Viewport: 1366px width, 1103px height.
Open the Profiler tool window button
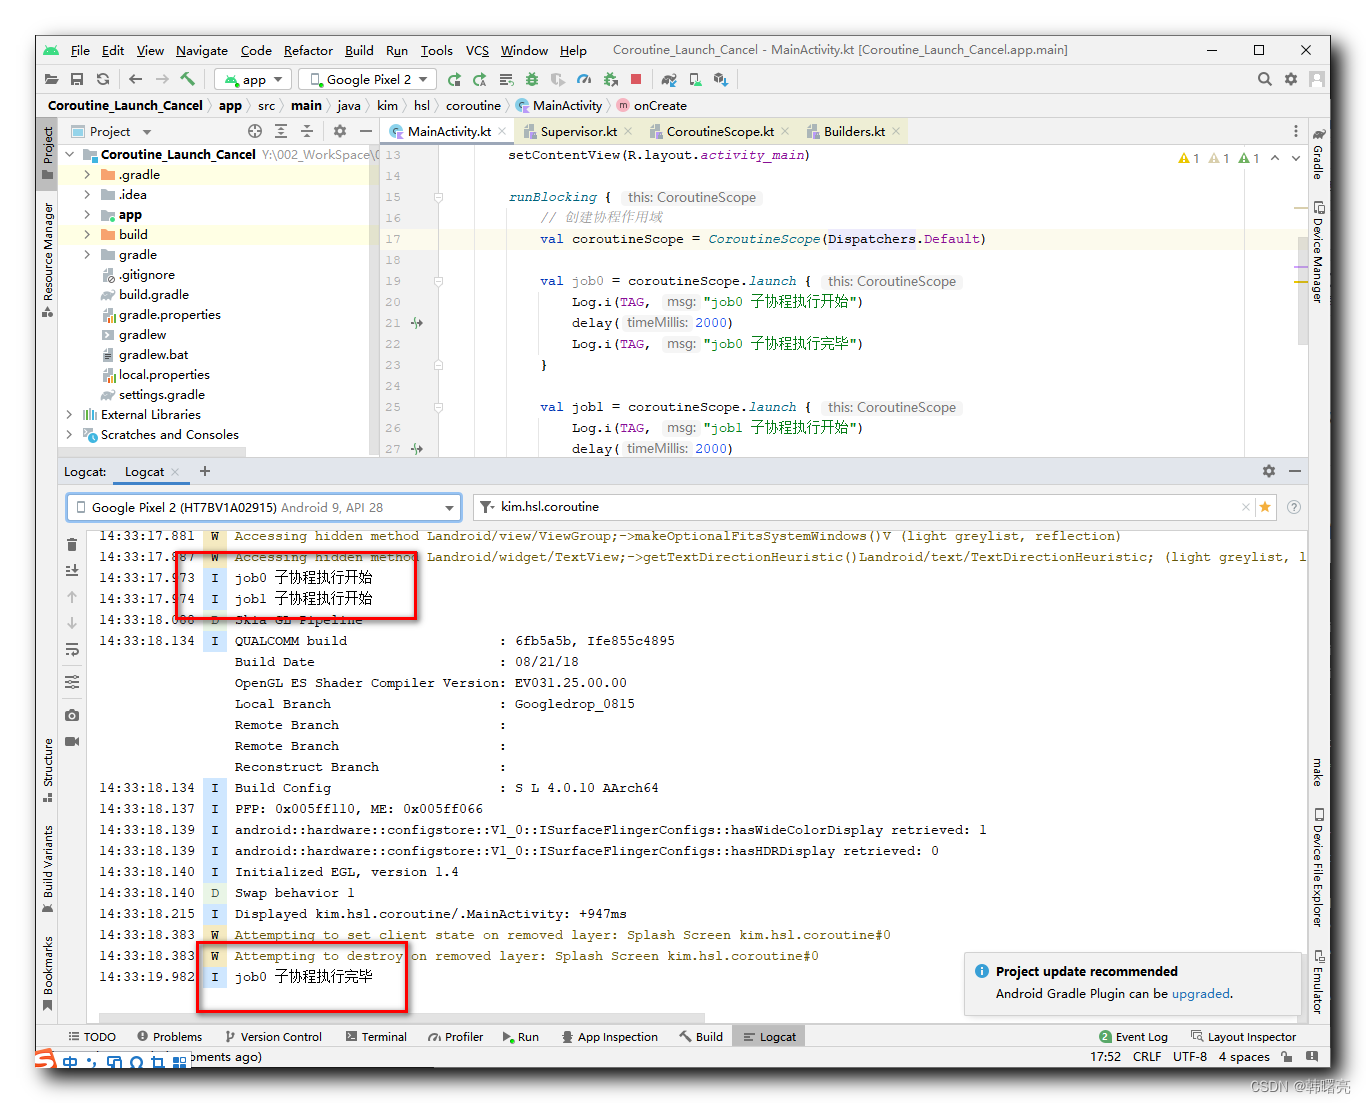click(x=455, y=1037)
